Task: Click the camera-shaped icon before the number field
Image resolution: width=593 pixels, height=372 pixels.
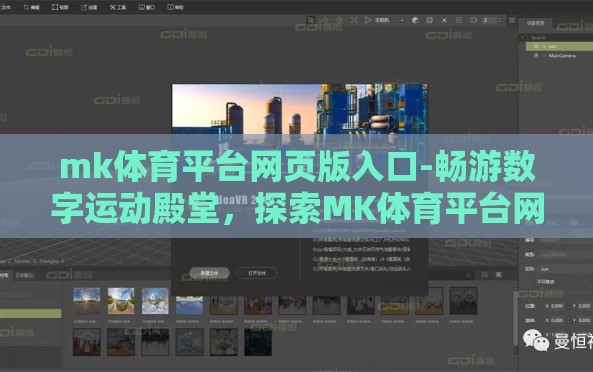Action: click(x=473, y=20)
